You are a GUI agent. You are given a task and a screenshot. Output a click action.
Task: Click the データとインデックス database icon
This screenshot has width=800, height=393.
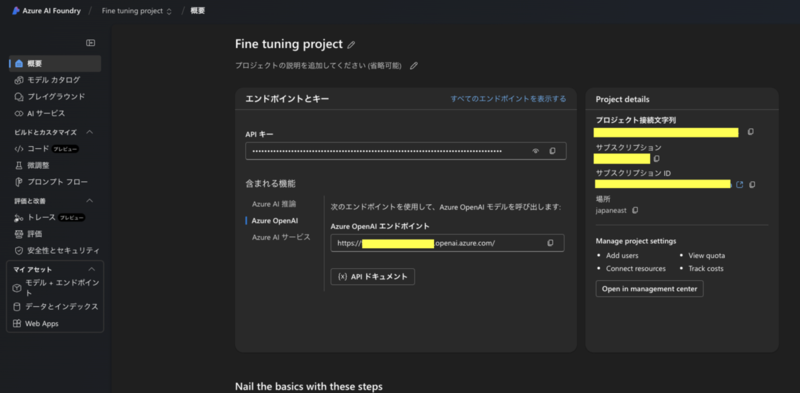click(x=17, y=307)
